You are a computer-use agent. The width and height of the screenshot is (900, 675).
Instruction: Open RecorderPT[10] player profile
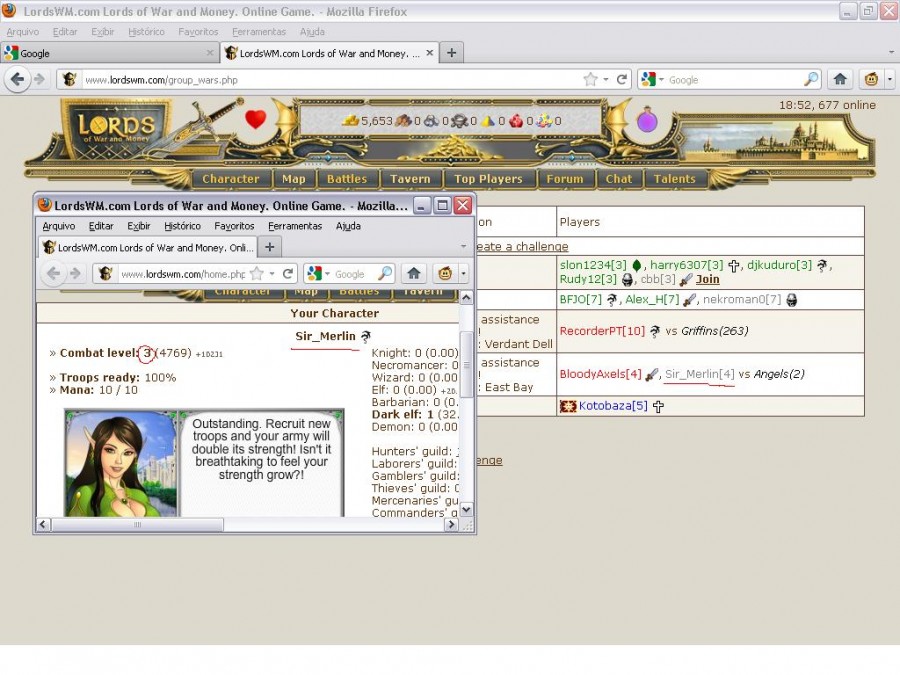click(x=602, y=331)
